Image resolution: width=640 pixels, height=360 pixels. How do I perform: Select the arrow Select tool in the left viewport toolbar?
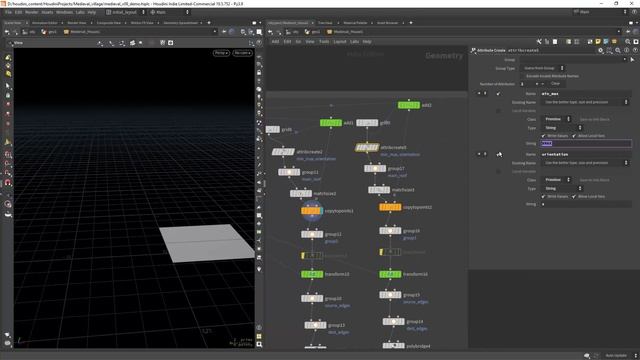tap(8, 86)
